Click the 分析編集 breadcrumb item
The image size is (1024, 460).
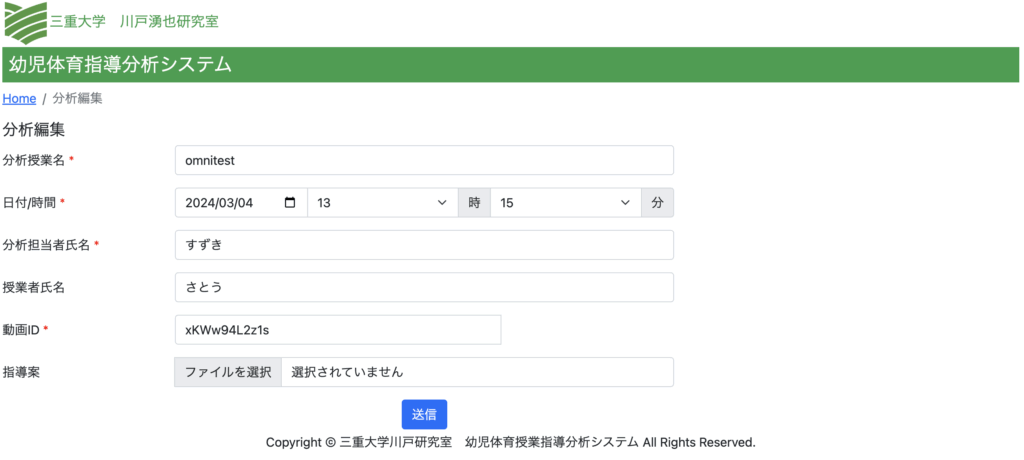(x=77, y=99)
